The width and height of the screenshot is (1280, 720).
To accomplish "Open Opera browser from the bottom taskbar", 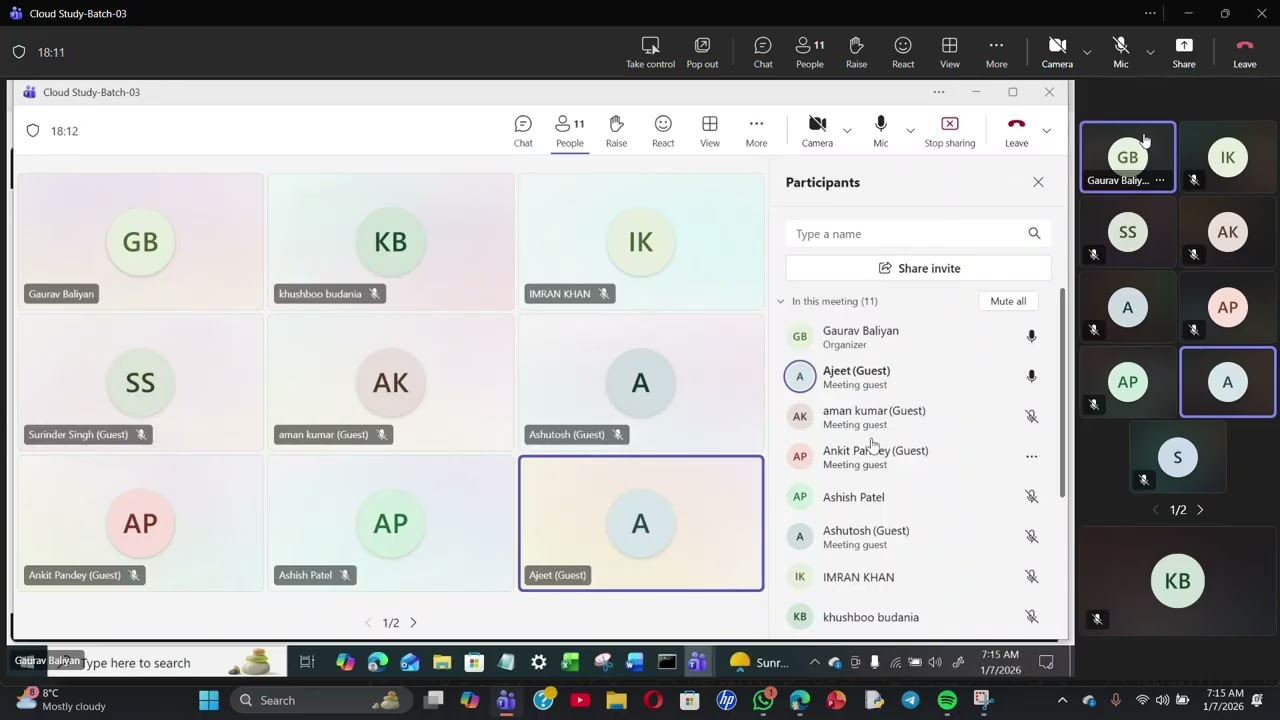I will coord(653,700).
